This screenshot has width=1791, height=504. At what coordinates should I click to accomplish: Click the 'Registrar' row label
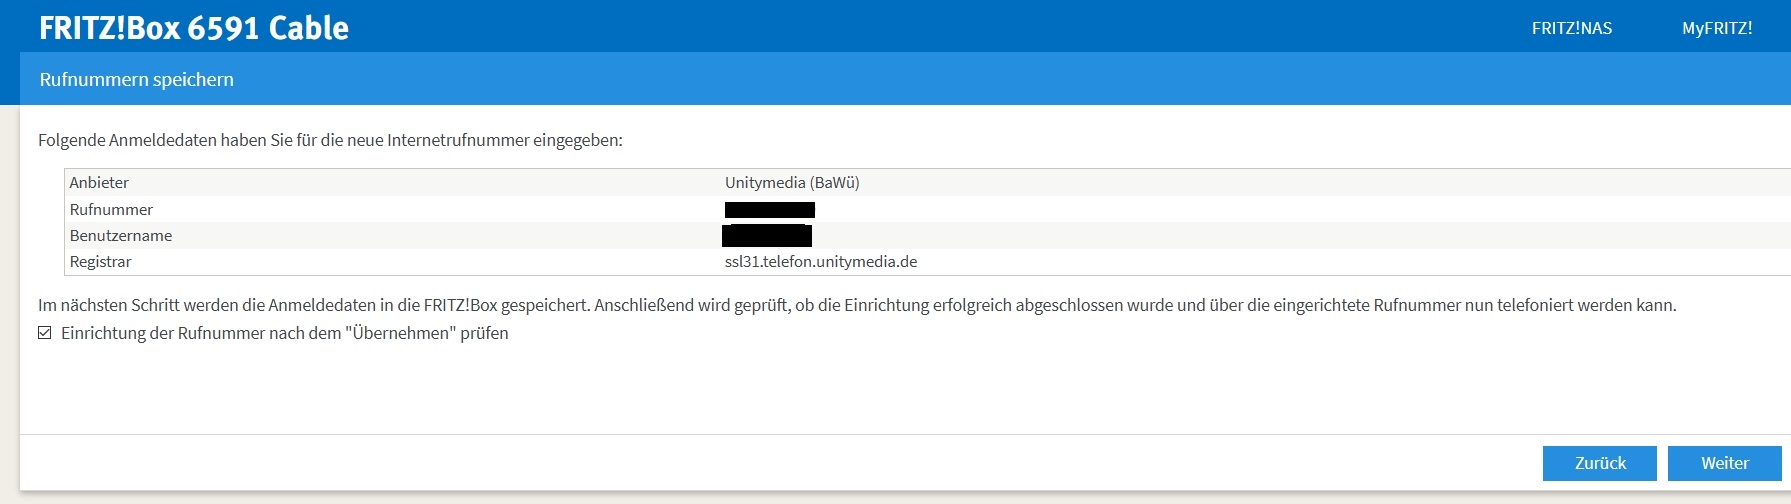pyautogui.click(x=100, y=261)
